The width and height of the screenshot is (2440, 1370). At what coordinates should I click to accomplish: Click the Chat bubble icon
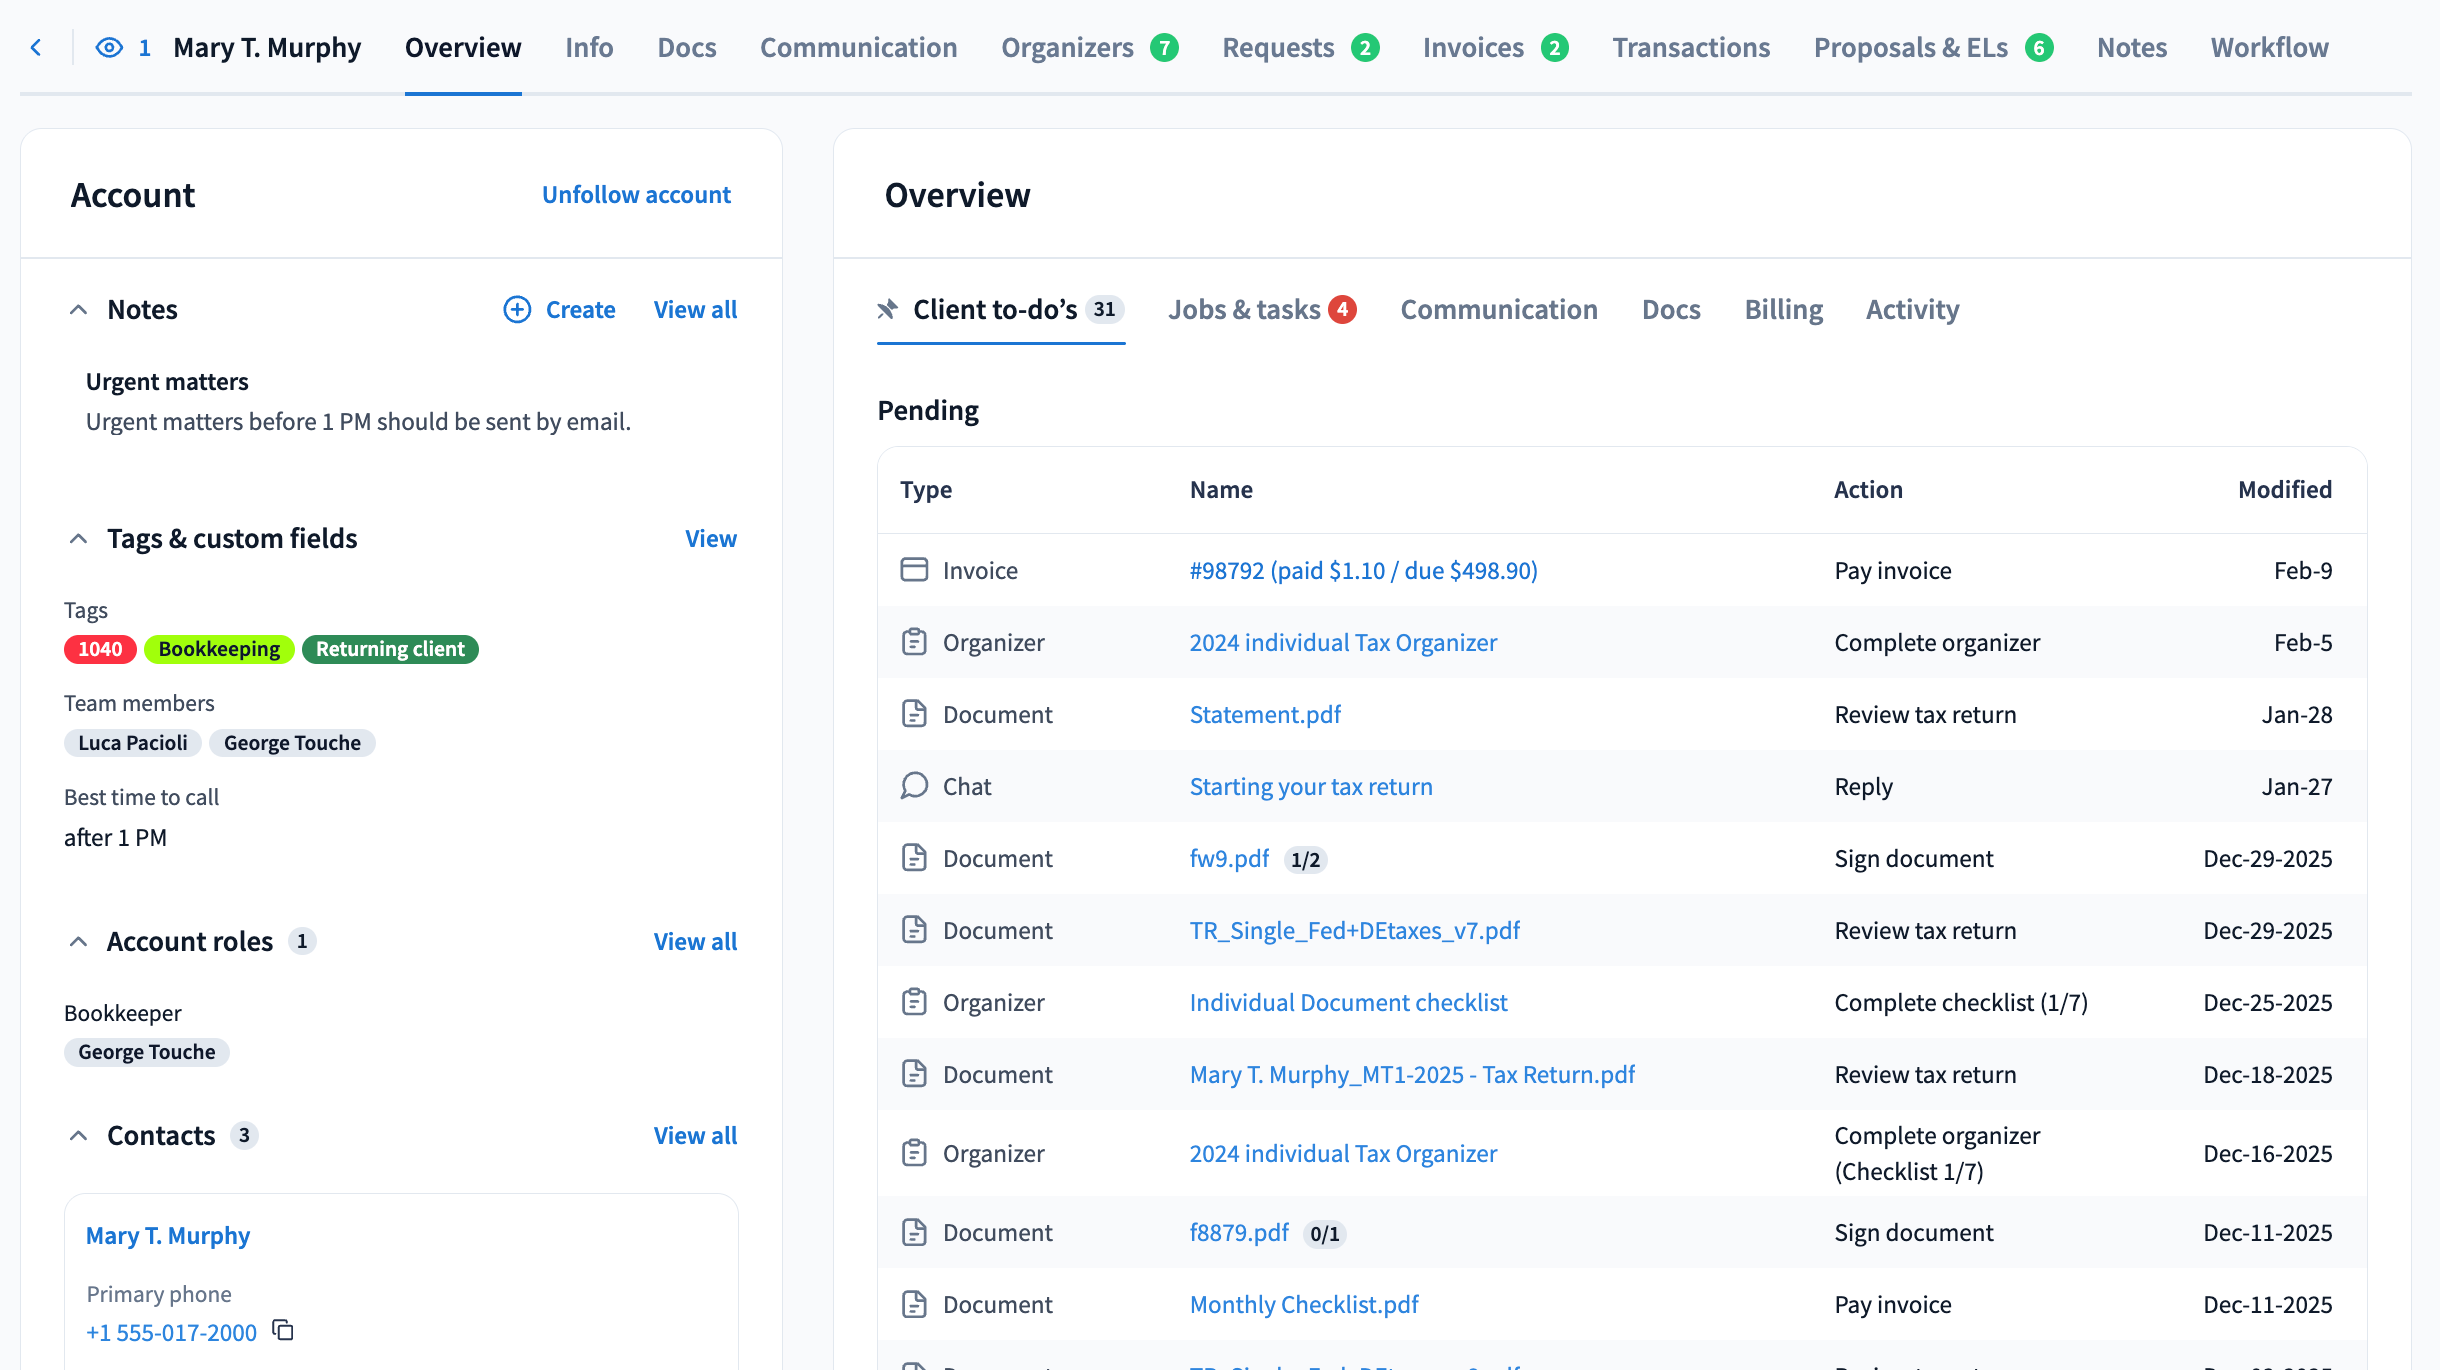coord(914,786)
